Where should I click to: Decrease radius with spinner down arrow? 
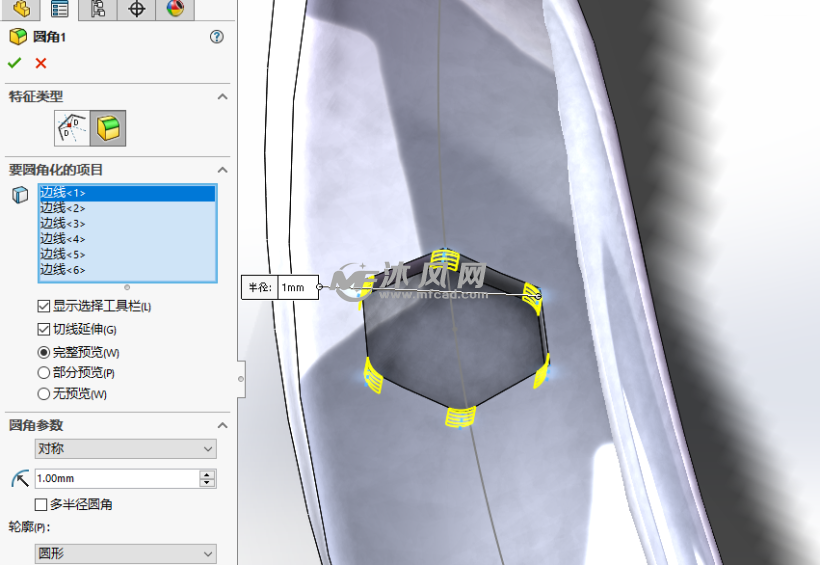pyautogui.click(x=207, y=482)
